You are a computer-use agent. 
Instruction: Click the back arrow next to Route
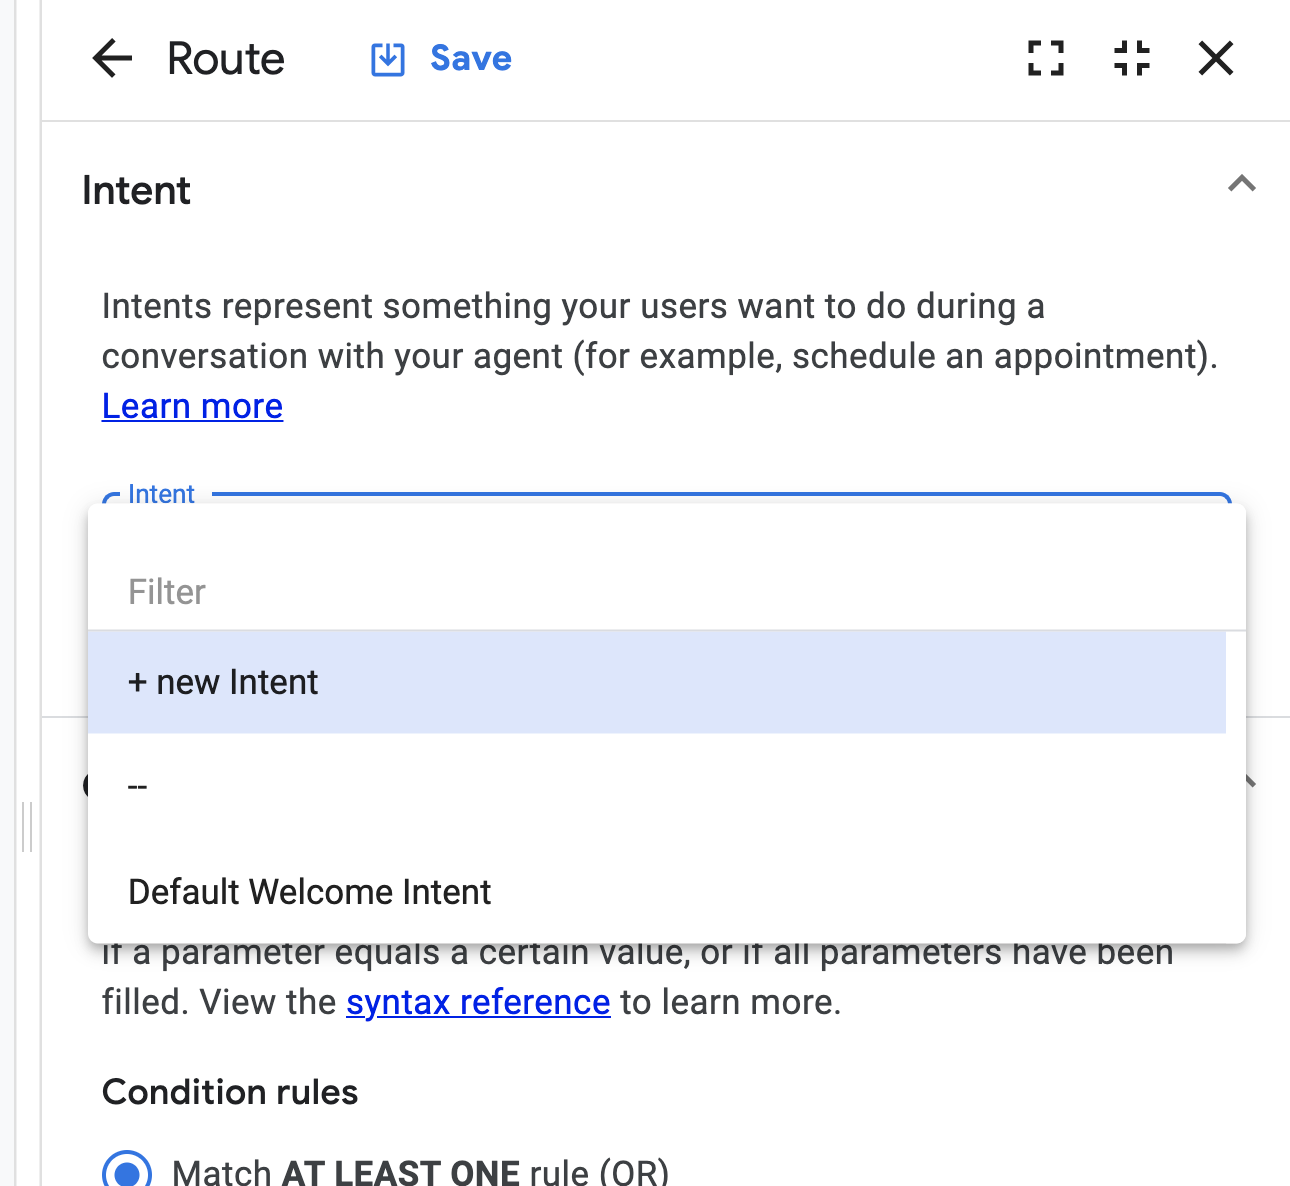(112, 59)
